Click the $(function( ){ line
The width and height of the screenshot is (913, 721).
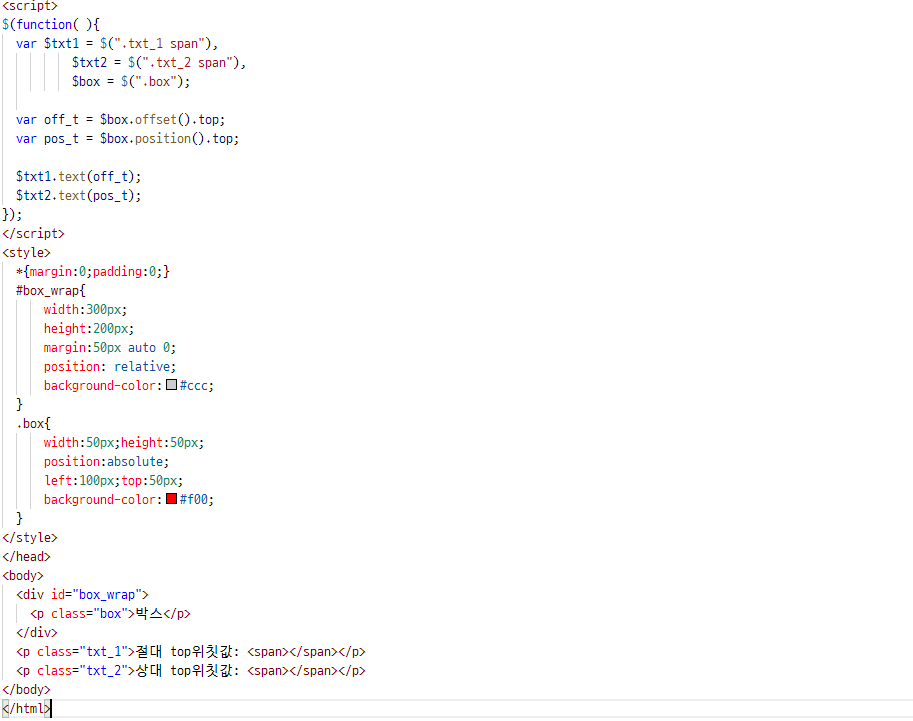click(x=51, y=24)
